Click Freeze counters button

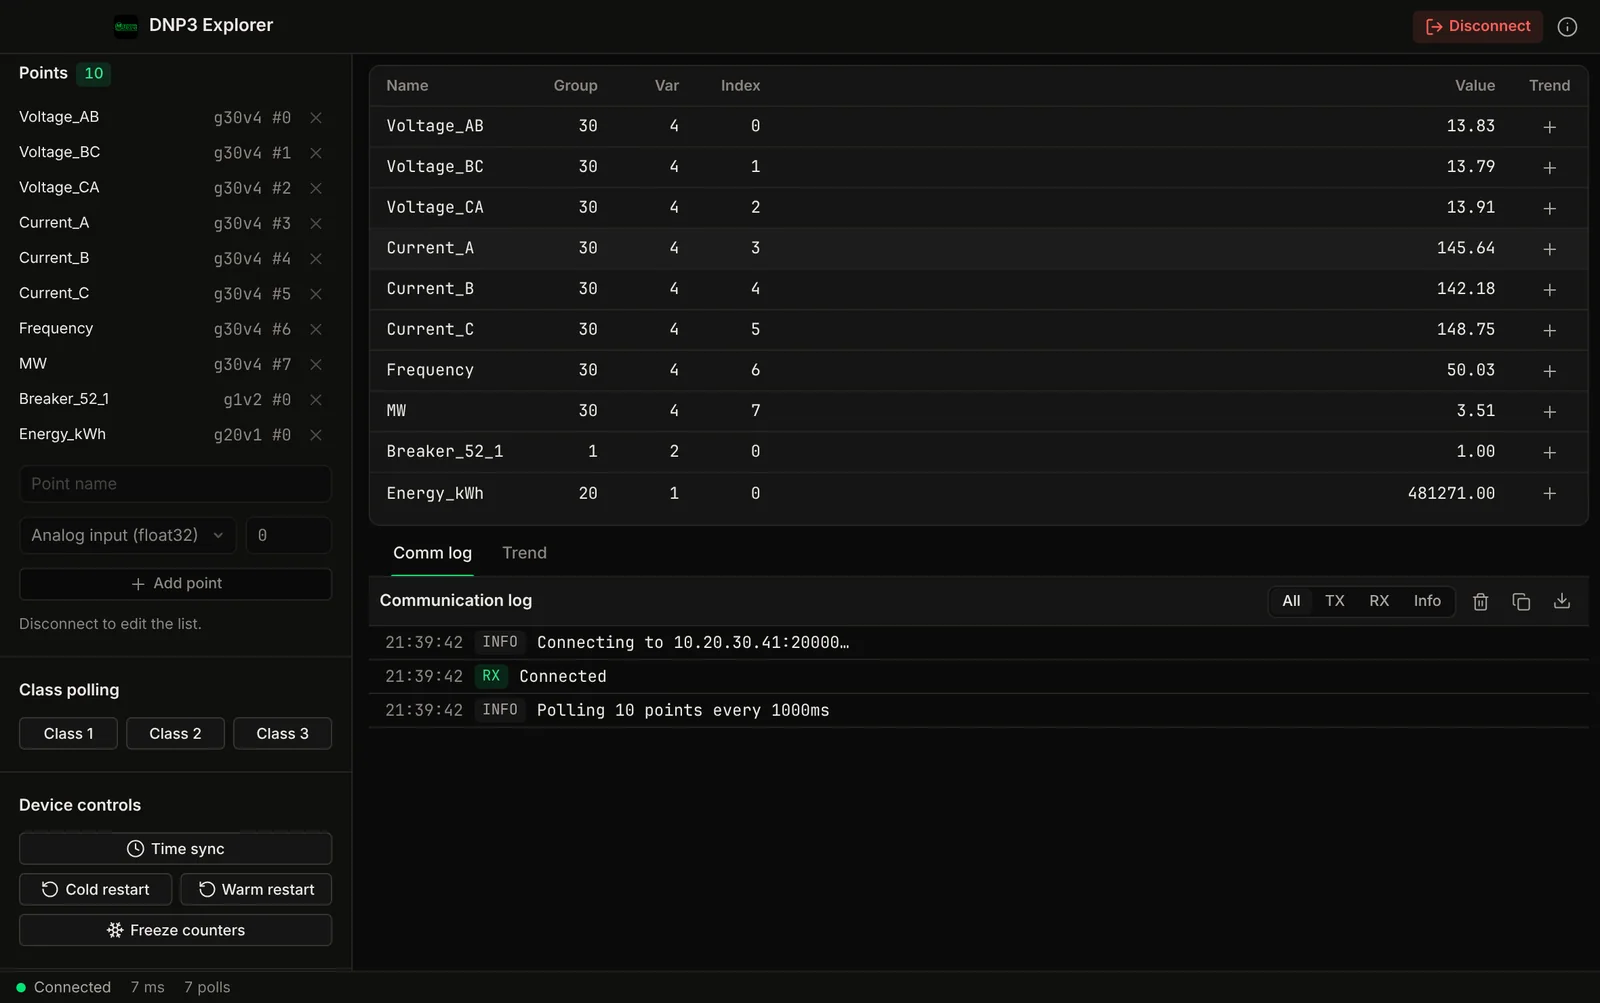175,930
